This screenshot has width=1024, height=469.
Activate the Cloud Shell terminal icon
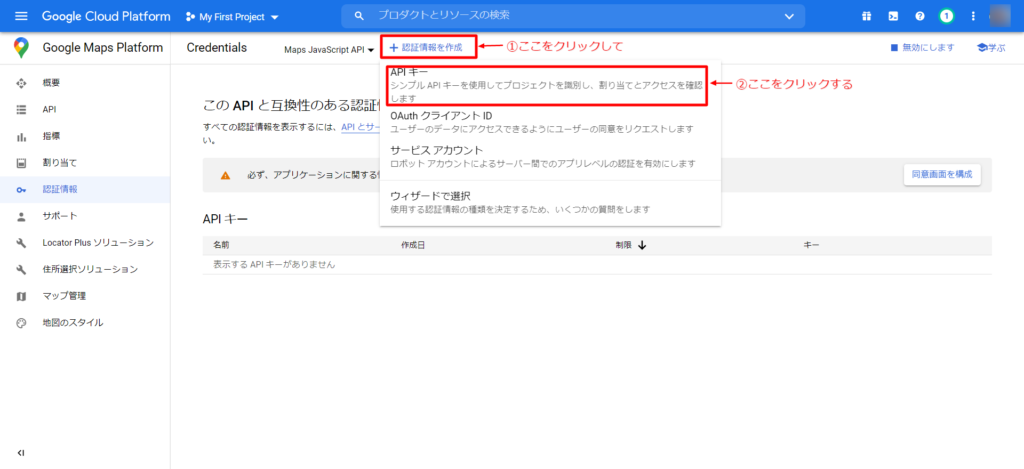pos(893,16)
